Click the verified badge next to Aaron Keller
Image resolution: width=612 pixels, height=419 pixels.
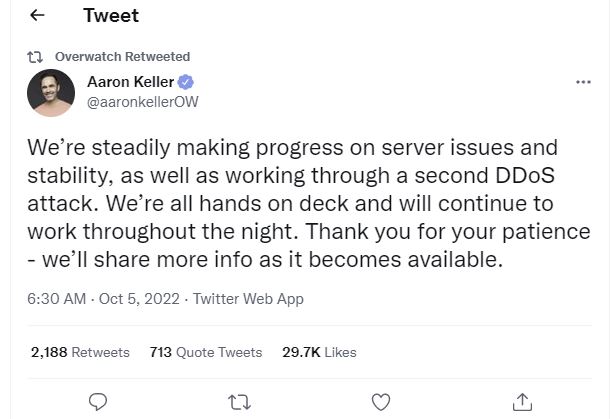tap(186, 82)
